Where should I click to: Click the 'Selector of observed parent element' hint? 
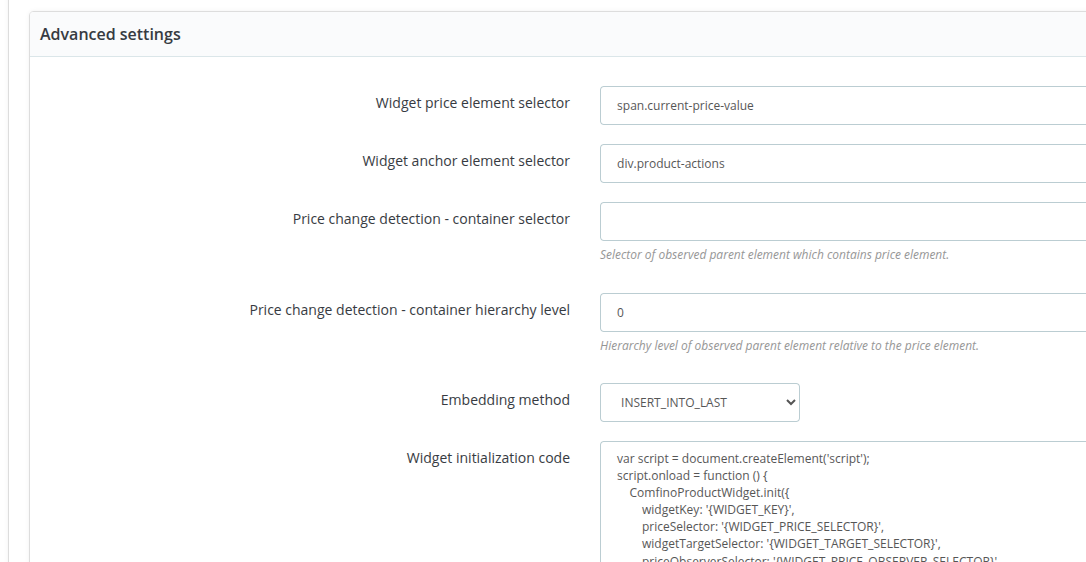point(774,254)
